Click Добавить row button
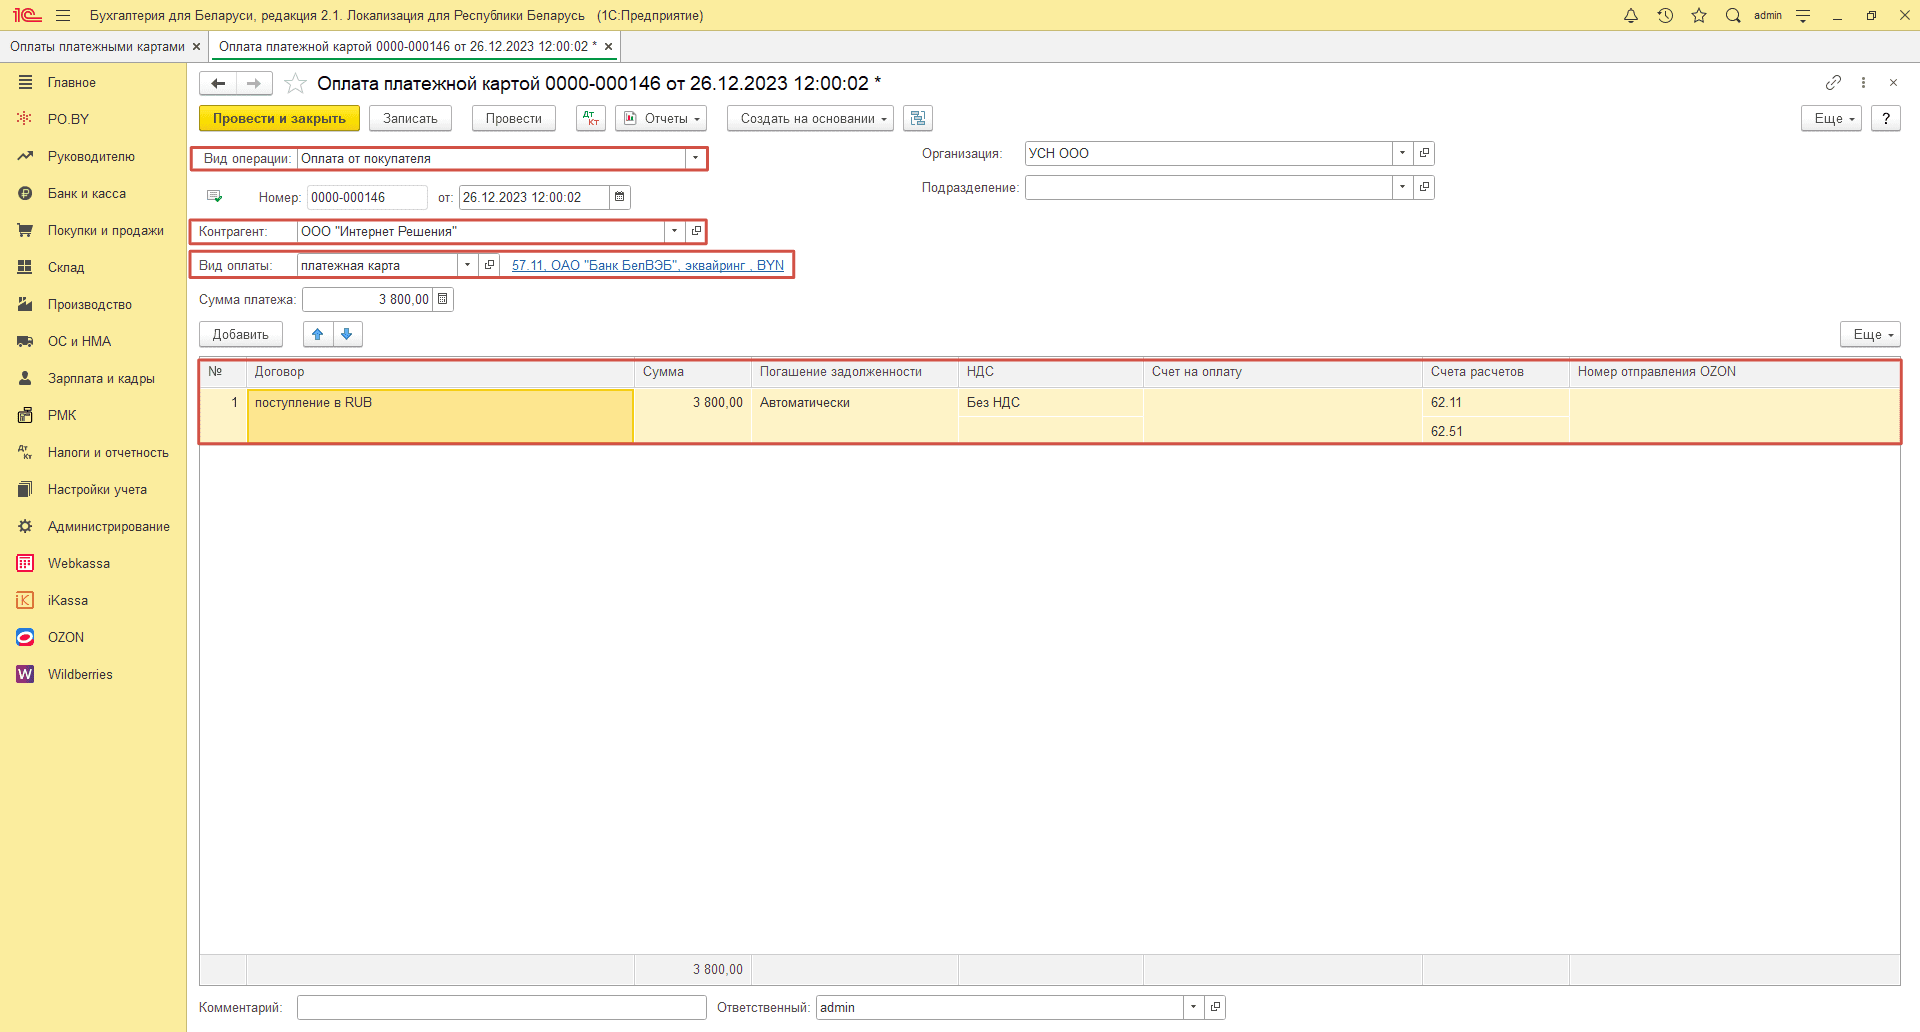1920x1032 pixels. coord(241,334)
